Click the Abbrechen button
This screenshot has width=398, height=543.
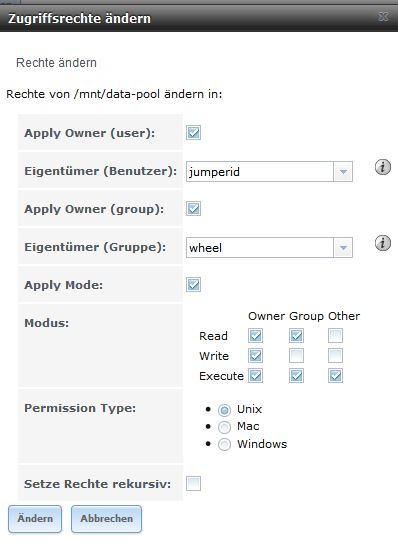click(106, 519)
